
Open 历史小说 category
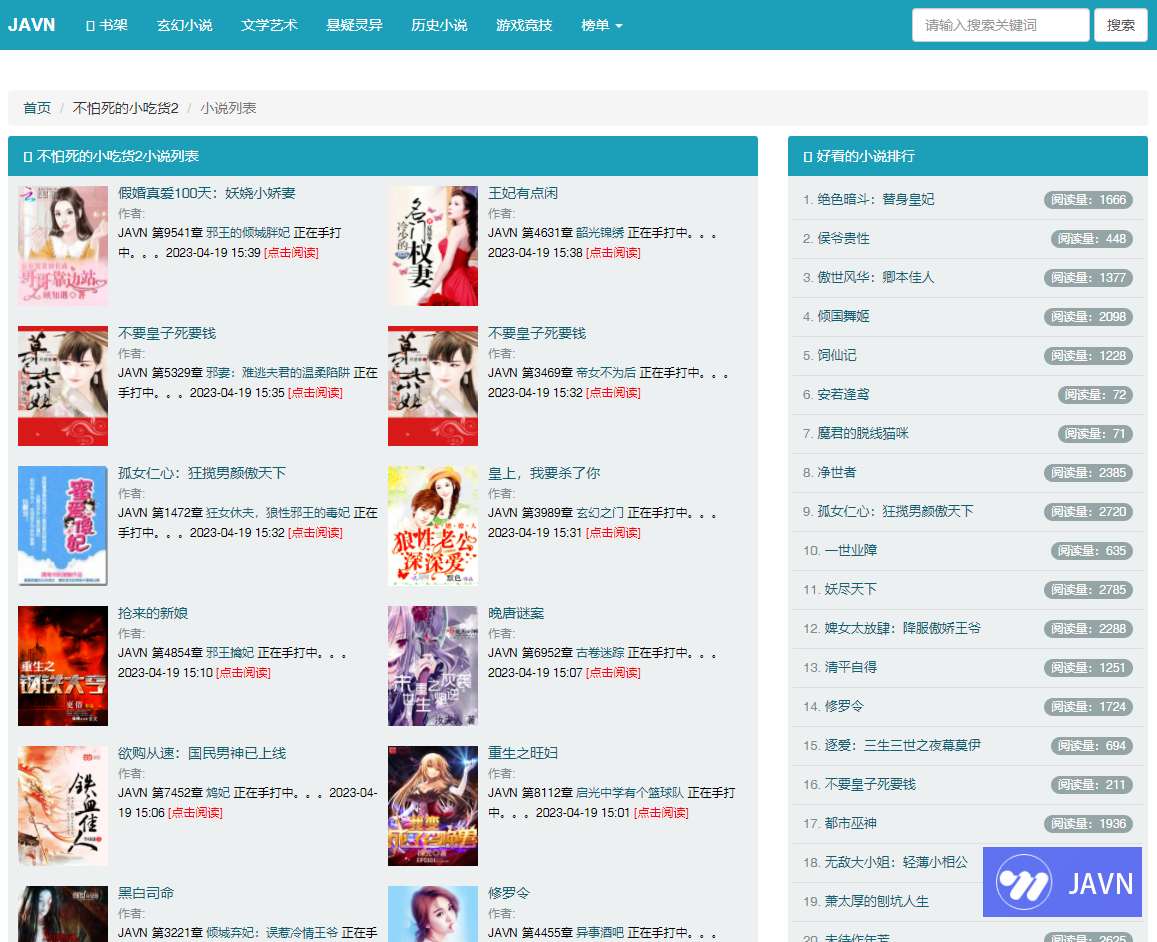[x=439, y=25]
